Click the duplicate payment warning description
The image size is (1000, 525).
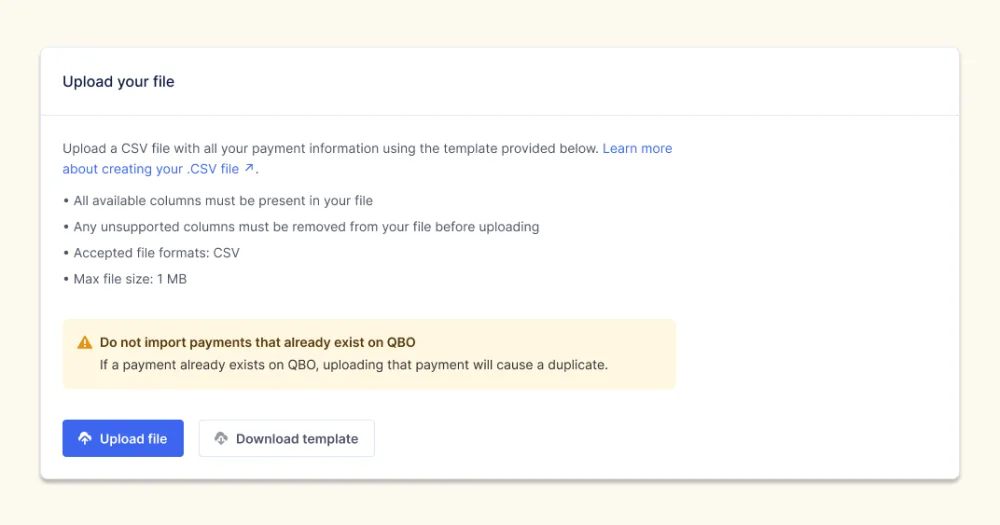353,365
